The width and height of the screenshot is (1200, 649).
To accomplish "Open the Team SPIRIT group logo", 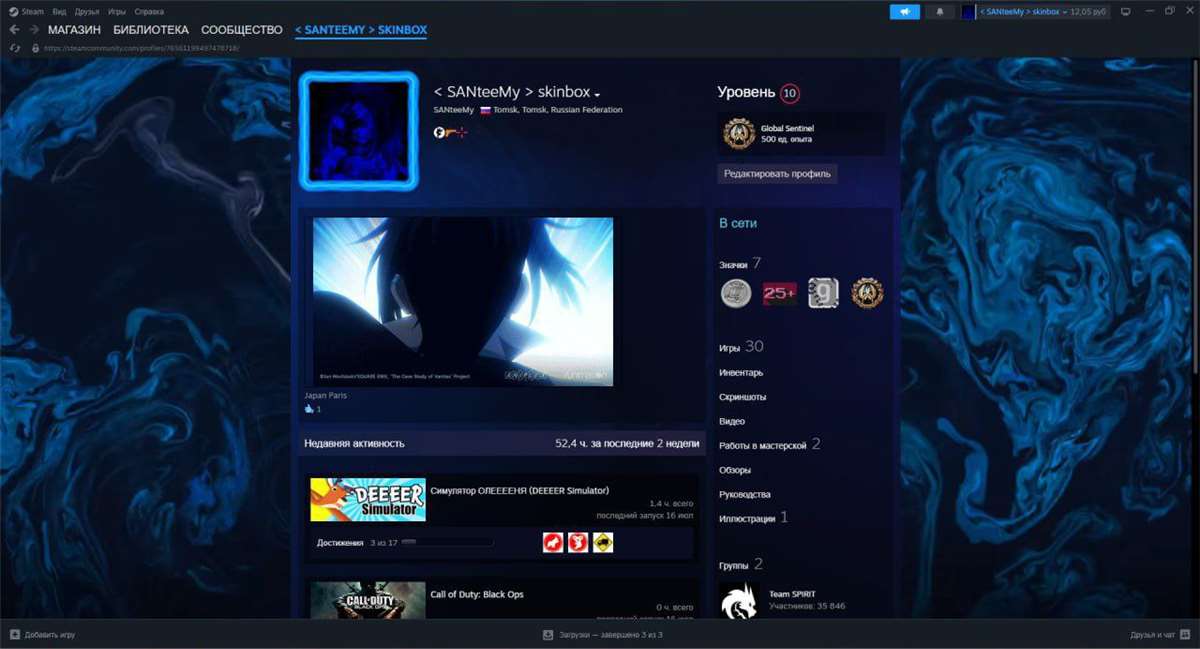I will click(x=739, y=600).
